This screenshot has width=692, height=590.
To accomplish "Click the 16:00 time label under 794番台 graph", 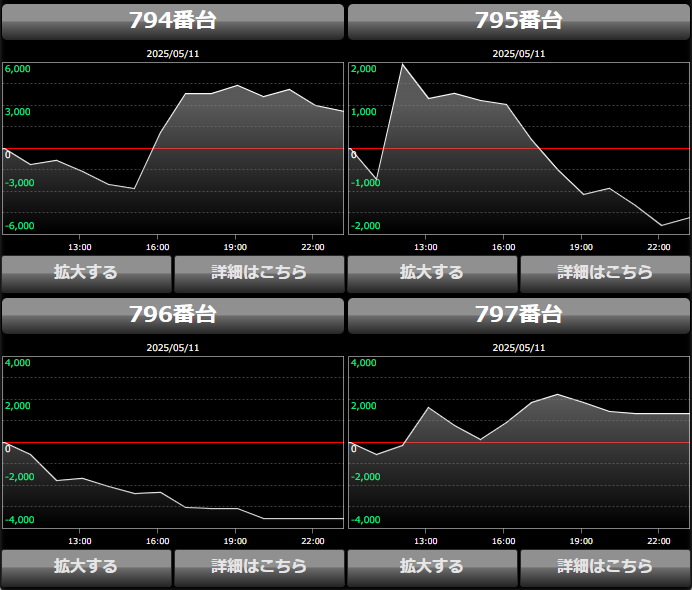I will (158, 247).
